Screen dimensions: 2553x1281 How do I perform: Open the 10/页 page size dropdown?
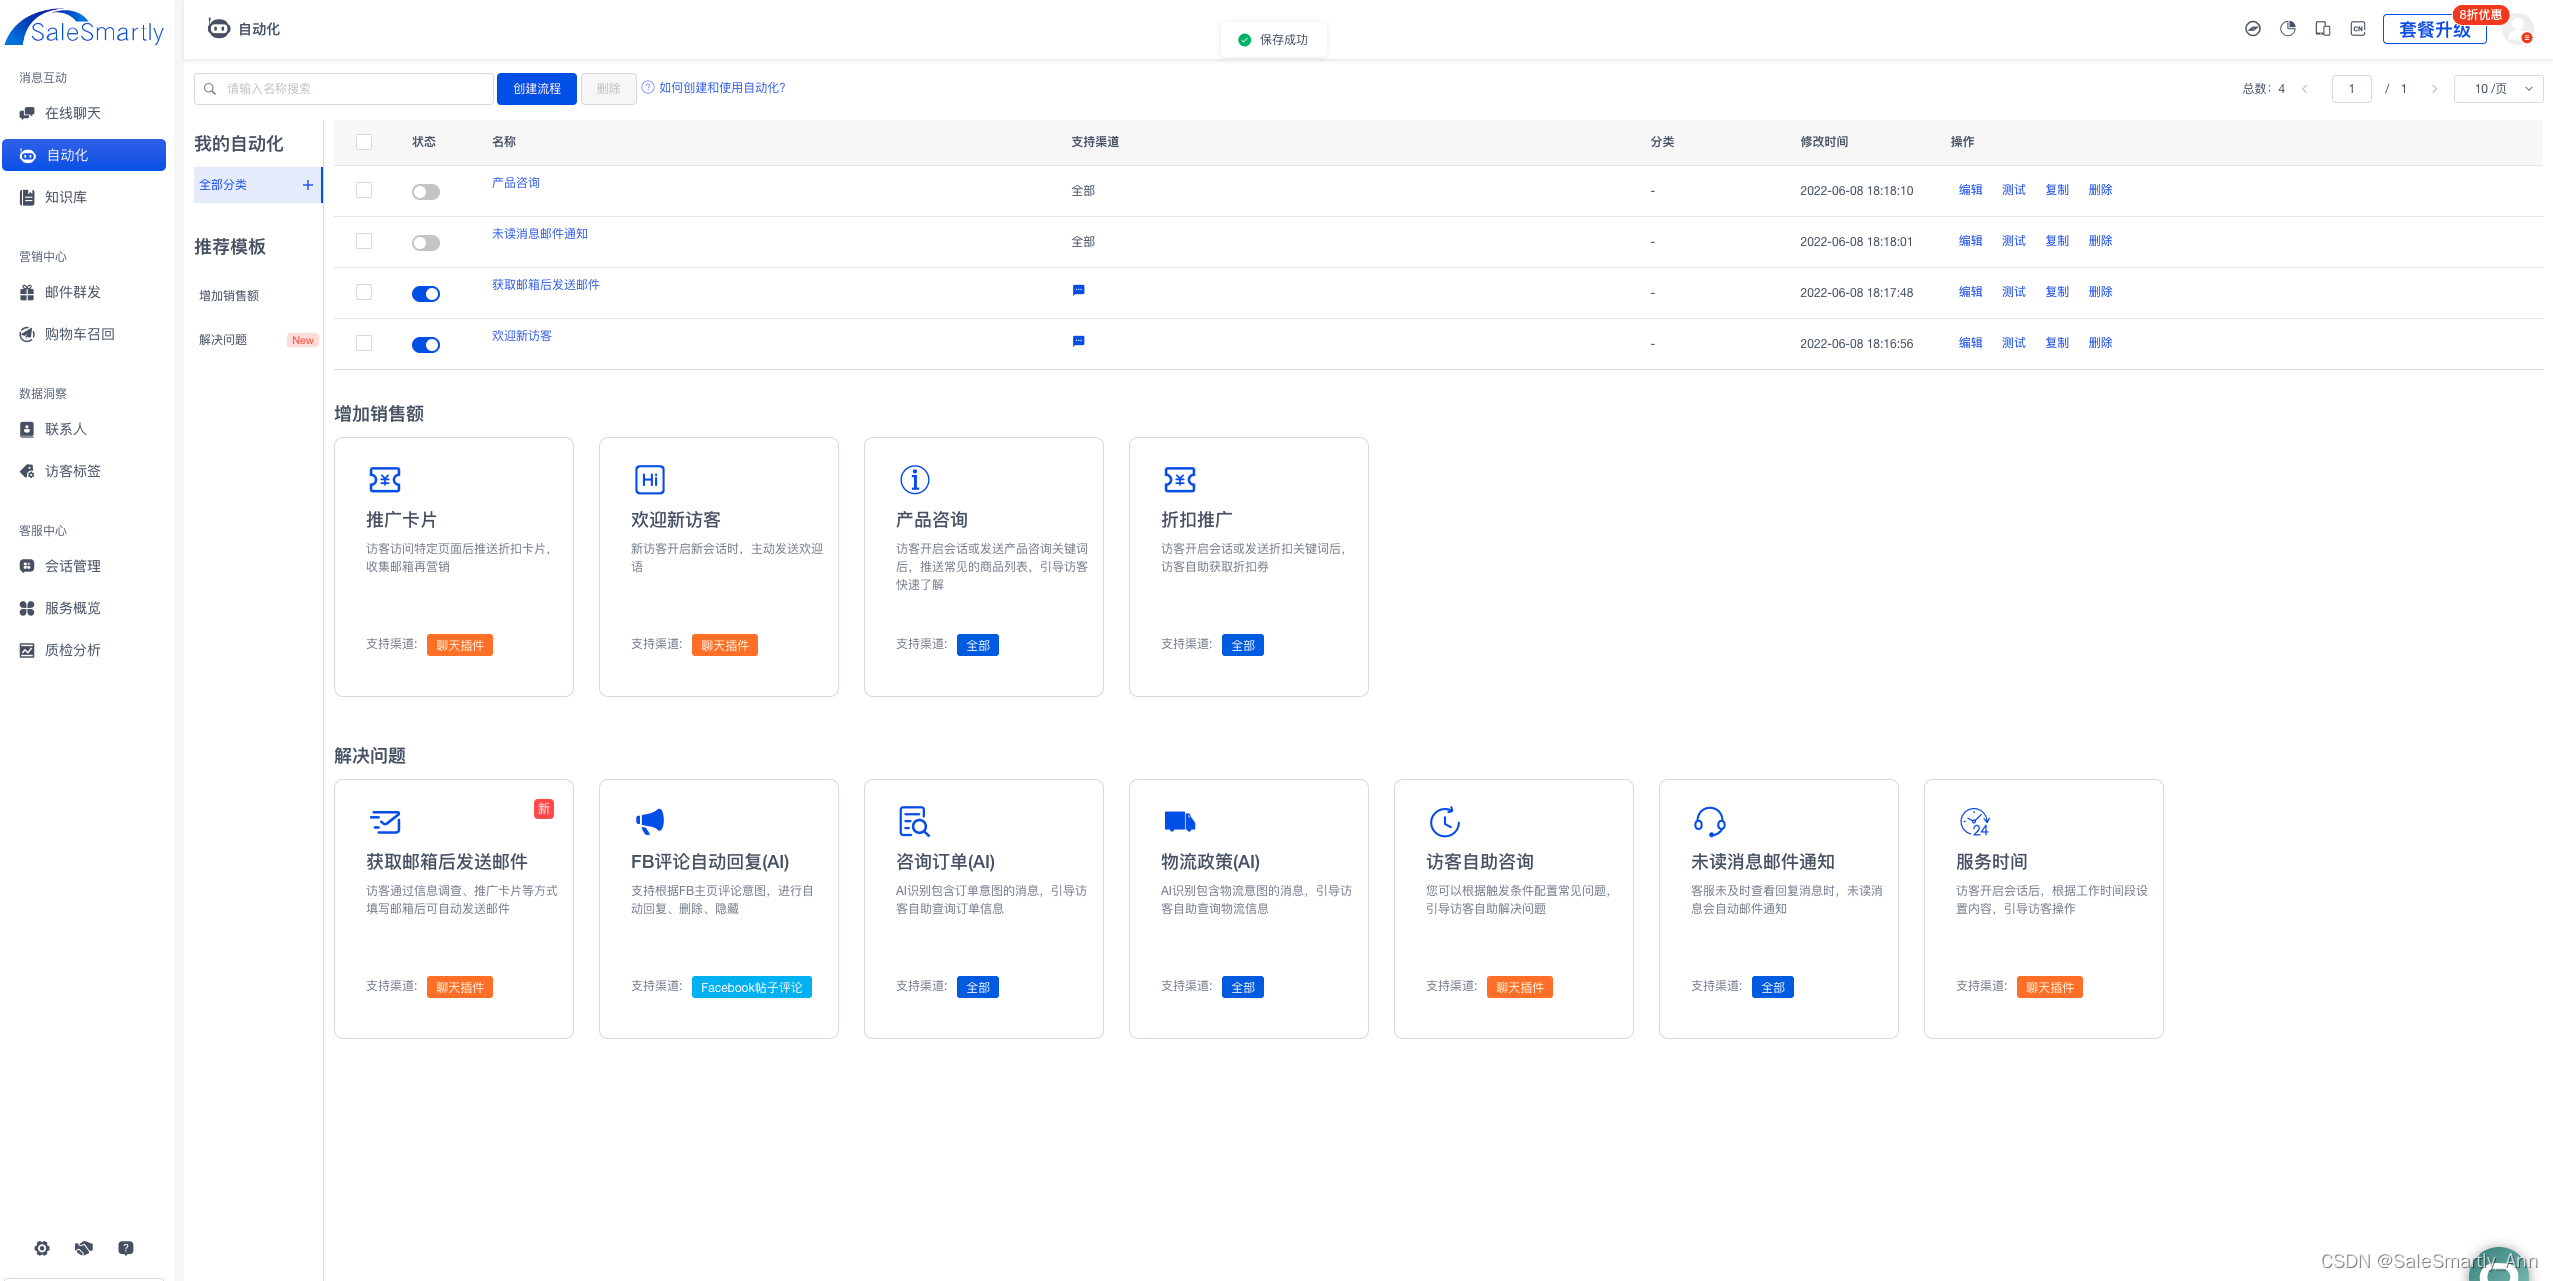(2498, 88)
